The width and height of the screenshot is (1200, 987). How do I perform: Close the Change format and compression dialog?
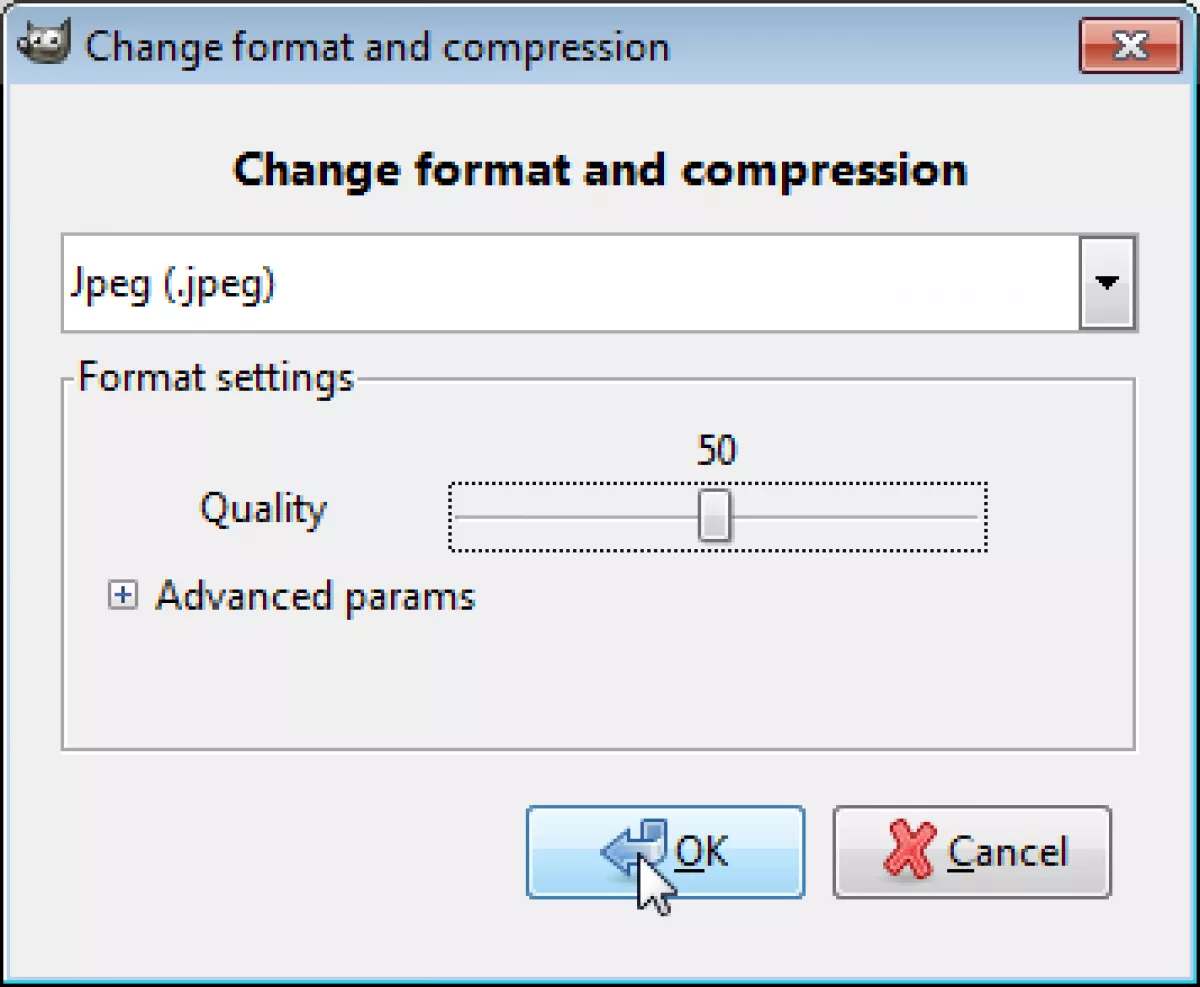pos(1130,46)
